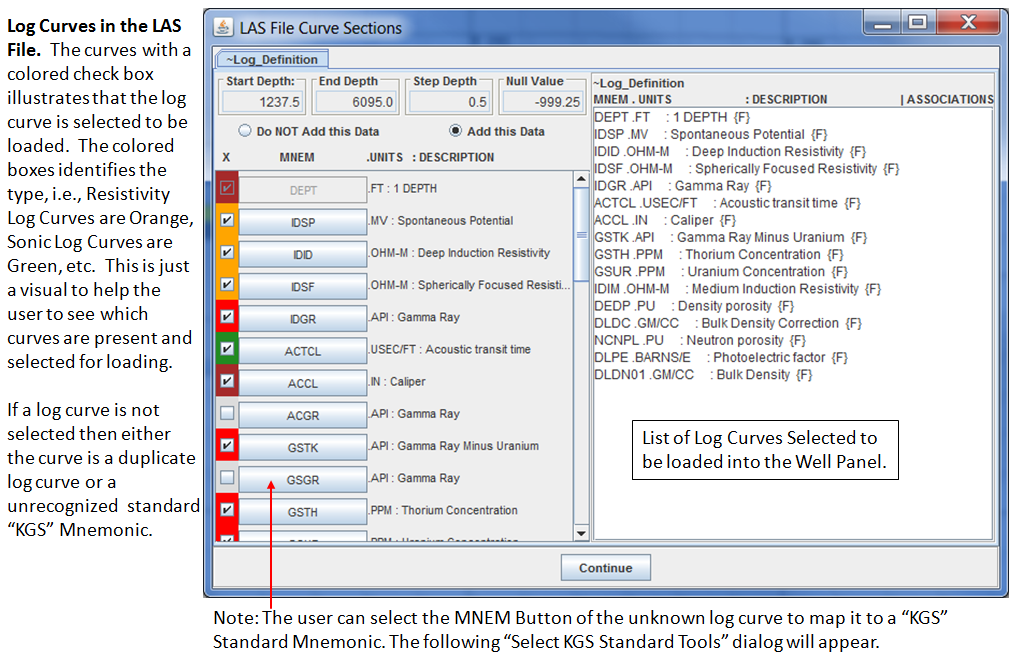This screenshot has width=1015, height=666.
Task: Select 'ACCL .IN : Caliper {F}' line
Action: (x=665, y=220)
